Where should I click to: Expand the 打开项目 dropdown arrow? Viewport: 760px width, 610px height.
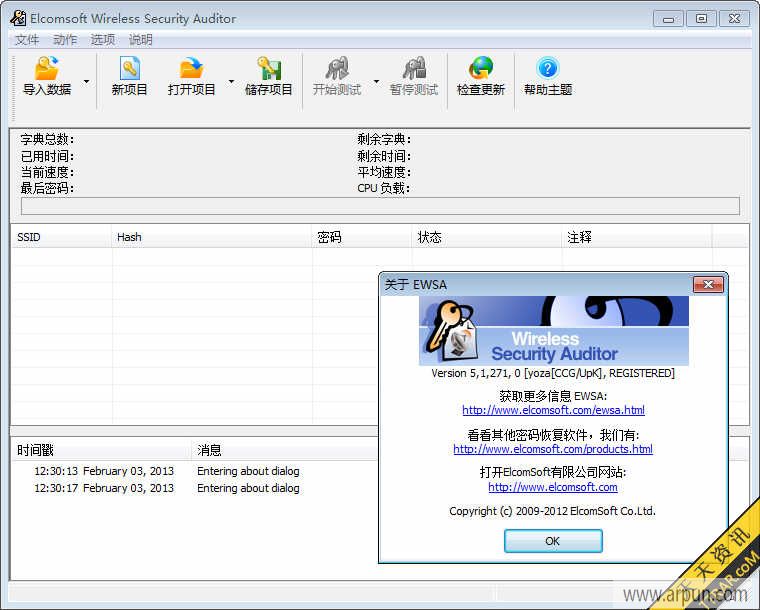click(x=231, y=81)
